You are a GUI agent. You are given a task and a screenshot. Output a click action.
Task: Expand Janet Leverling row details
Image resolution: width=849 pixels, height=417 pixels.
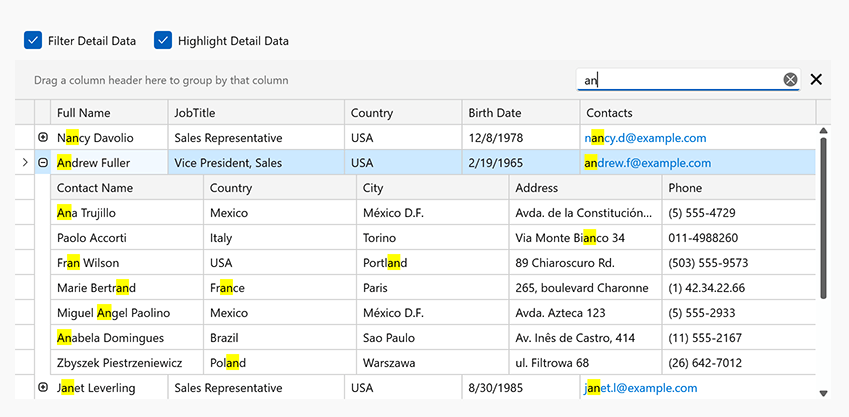[43, 387]
